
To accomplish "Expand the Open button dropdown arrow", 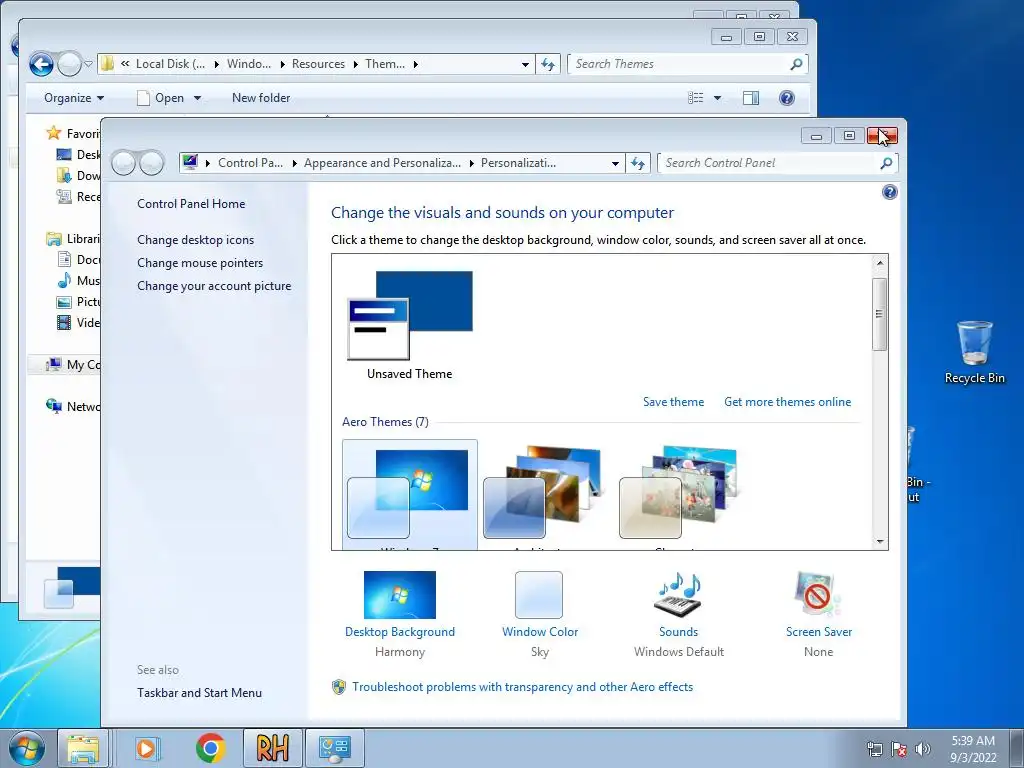I will (197, 98).
